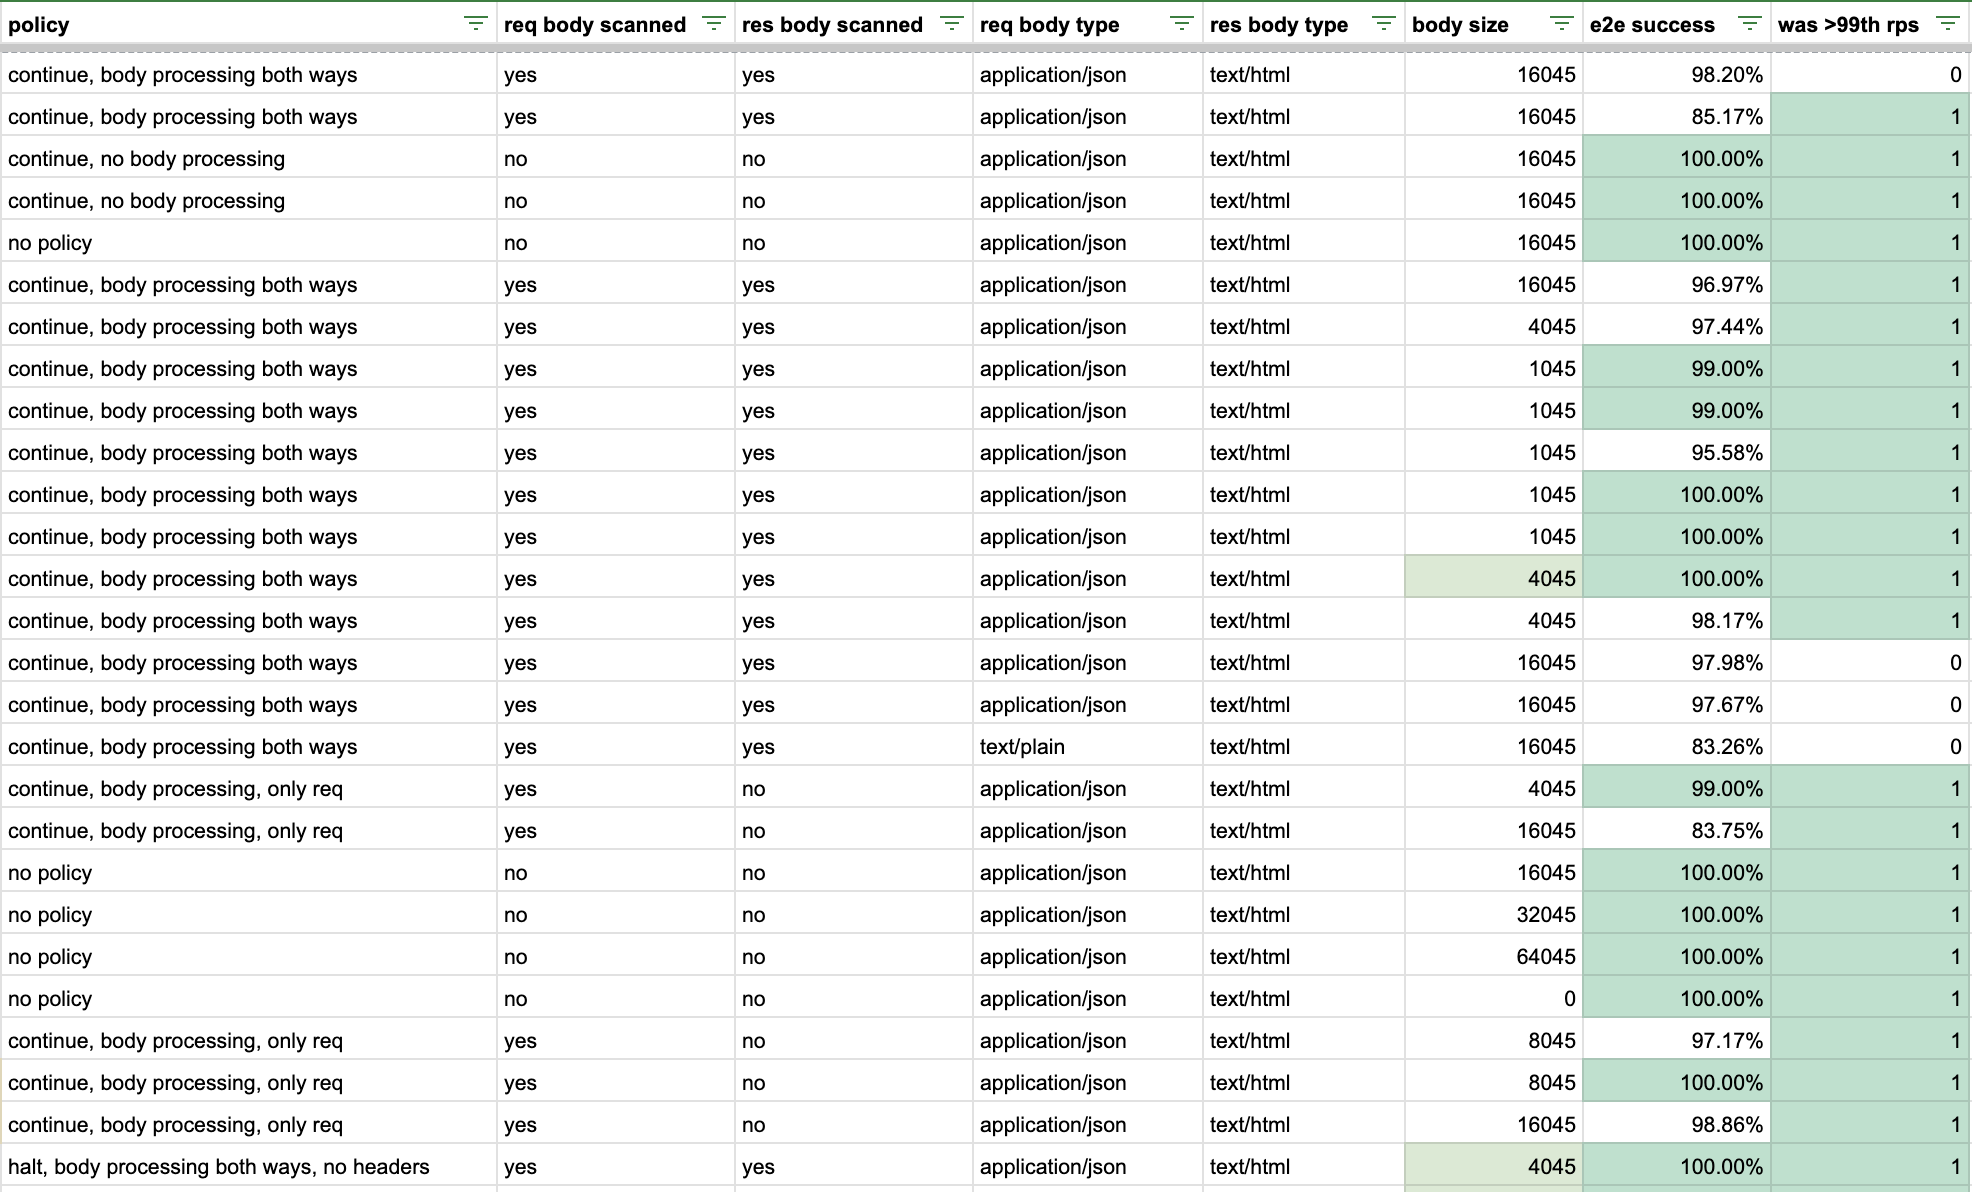Click the text/plain req body type cell
Image resolution: width=1972 pixels, height=1192 pixels.
click(1022, 747)
